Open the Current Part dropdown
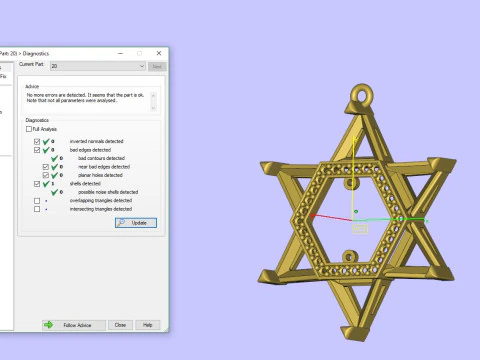Viewport: 480px width, 360px height. click(x=98, y=66)
